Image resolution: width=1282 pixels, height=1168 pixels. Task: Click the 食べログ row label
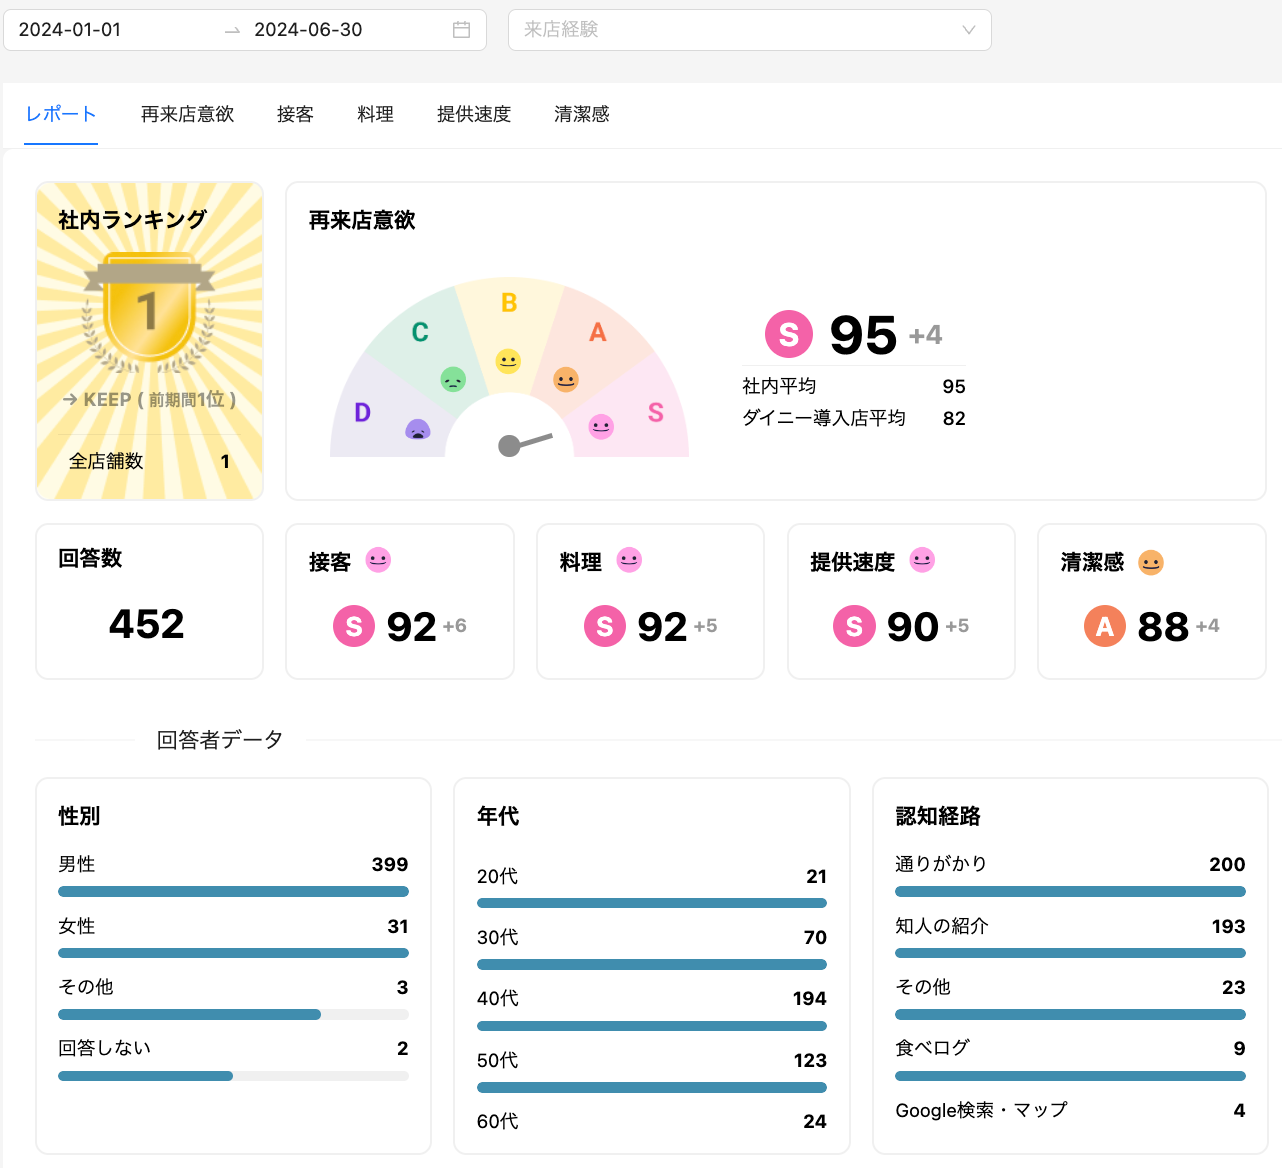[933, 1048]
